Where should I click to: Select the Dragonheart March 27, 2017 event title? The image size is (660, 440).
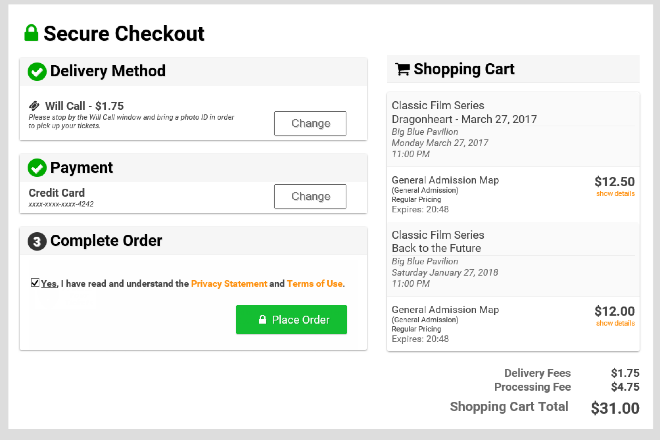464,119
